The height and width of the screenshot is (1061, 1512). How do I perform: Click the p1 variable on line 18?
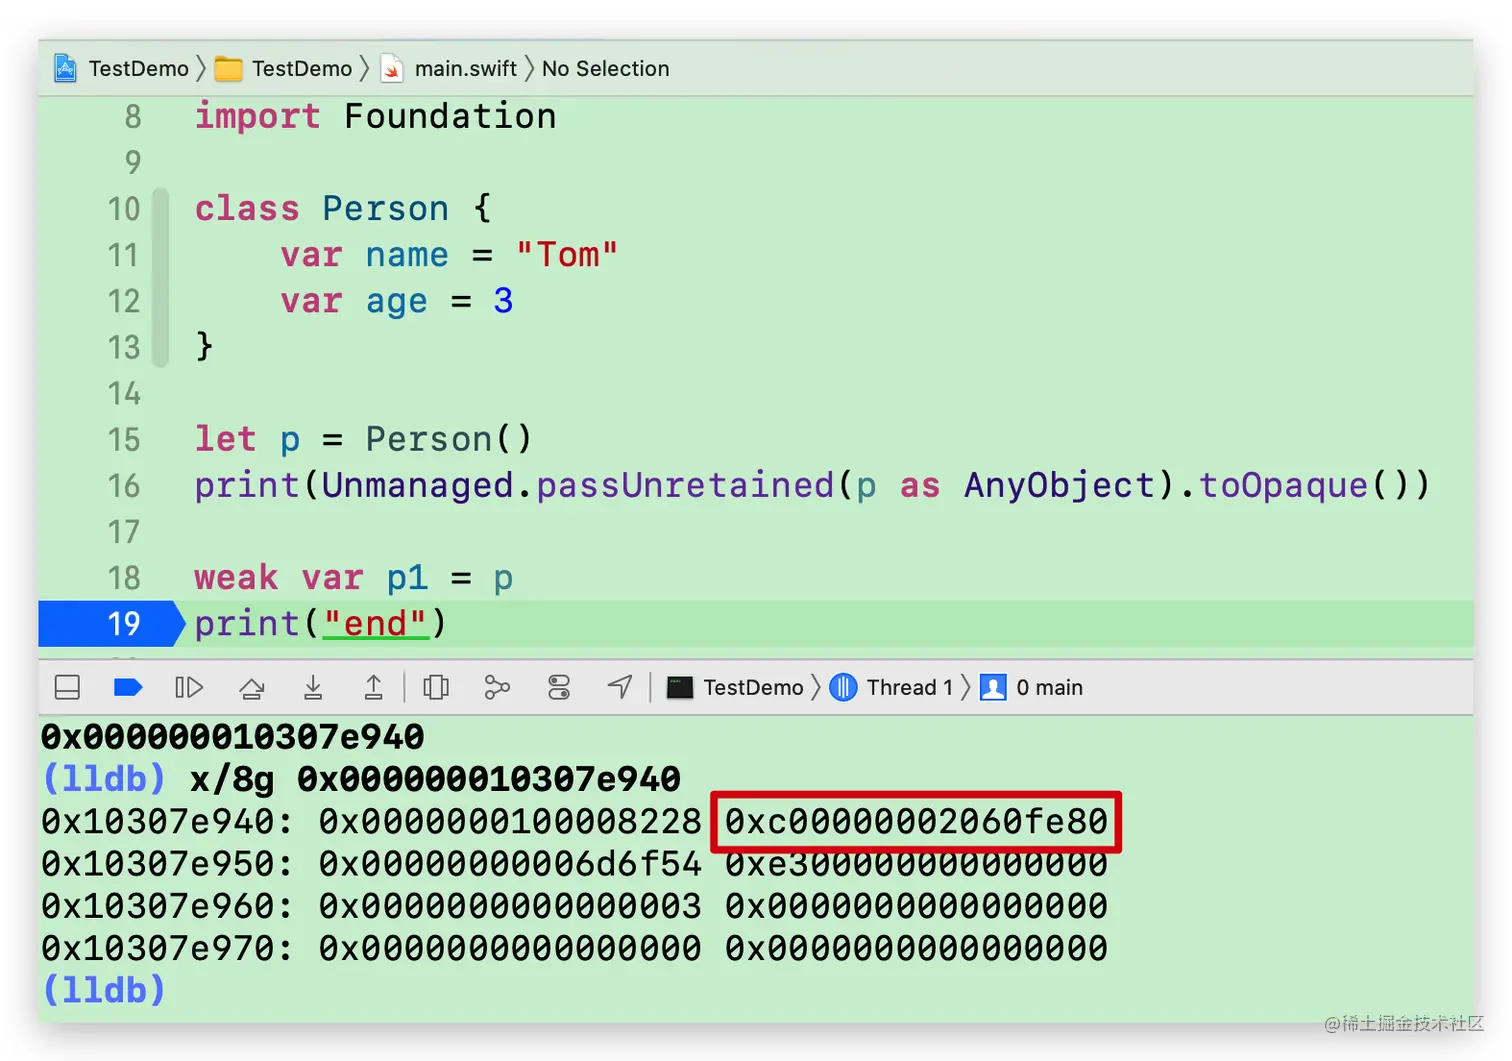407,578
